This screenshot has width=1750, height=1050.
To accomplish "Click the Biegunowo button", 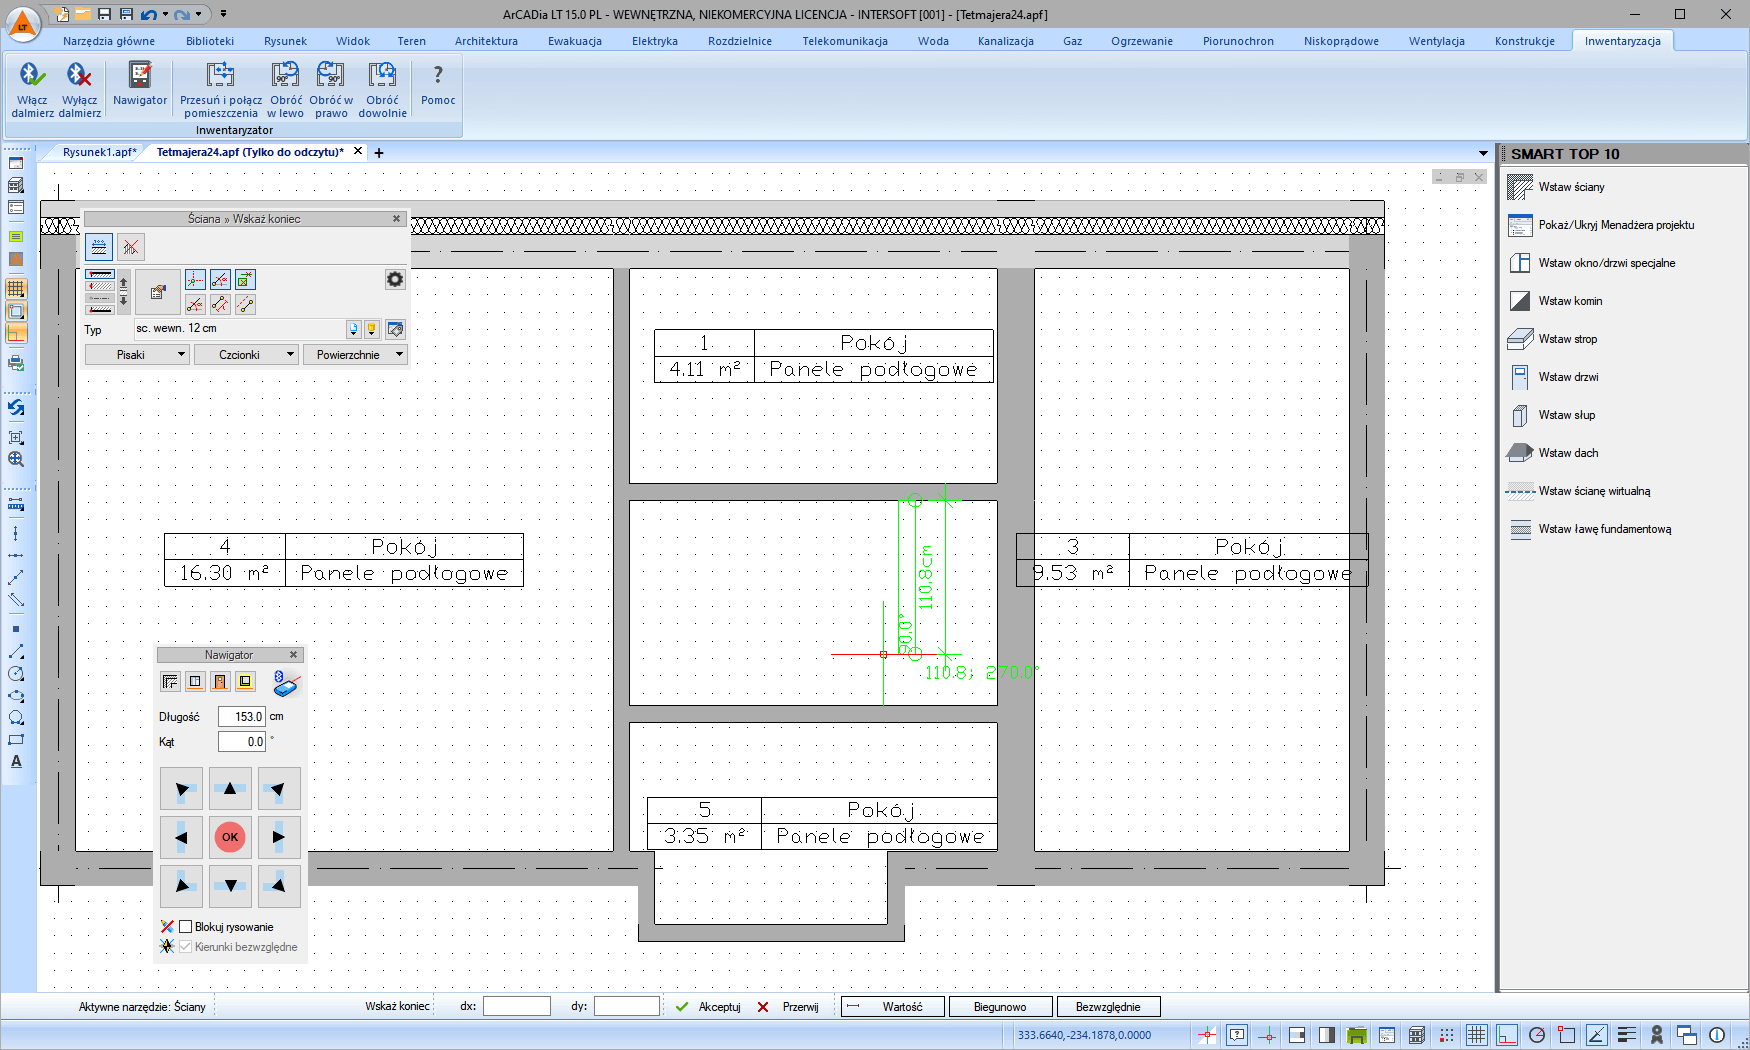I will (x=1000, y=1007).
